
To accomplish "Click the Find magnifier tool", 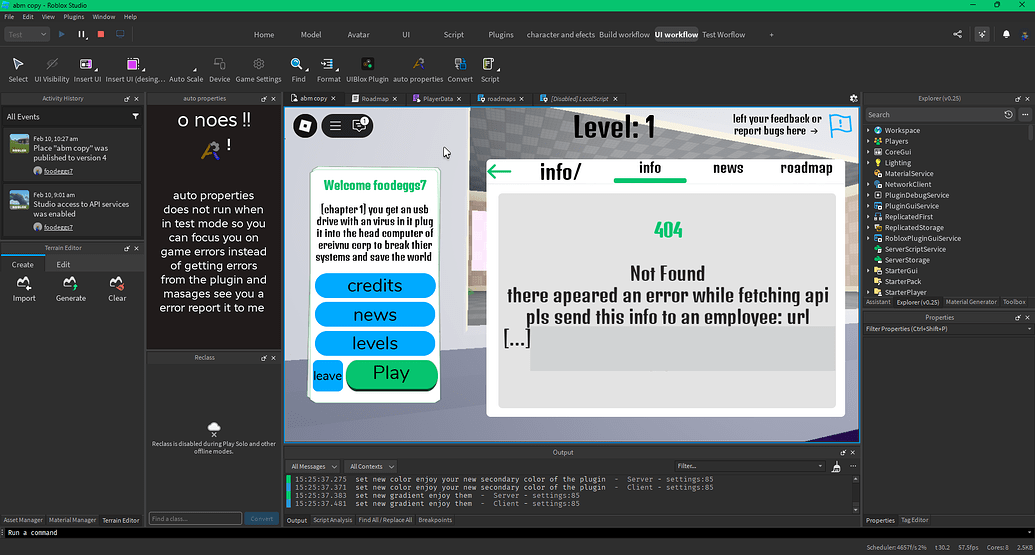I will coord(298,69).
